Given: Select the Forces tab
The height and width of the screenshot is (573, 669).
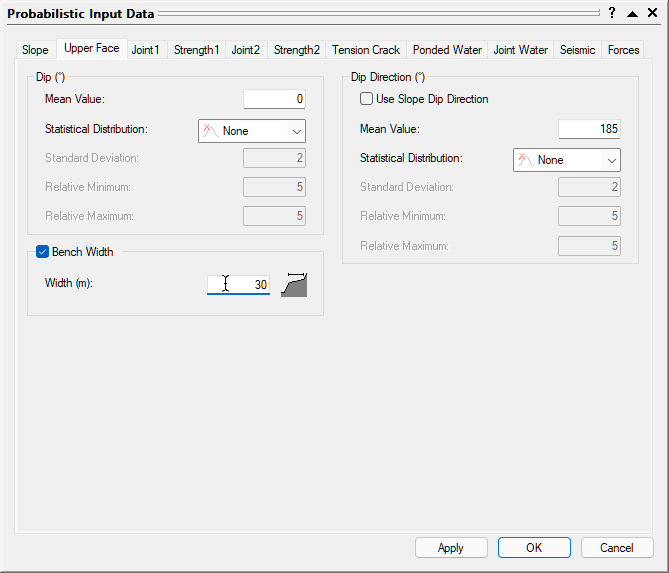Looking at the screenshot, I should [x=623, y=50].
